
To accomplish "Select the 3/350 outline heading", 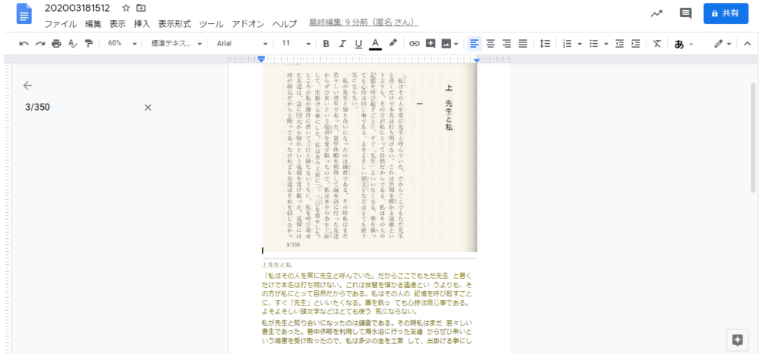I will tap(37, 107).
